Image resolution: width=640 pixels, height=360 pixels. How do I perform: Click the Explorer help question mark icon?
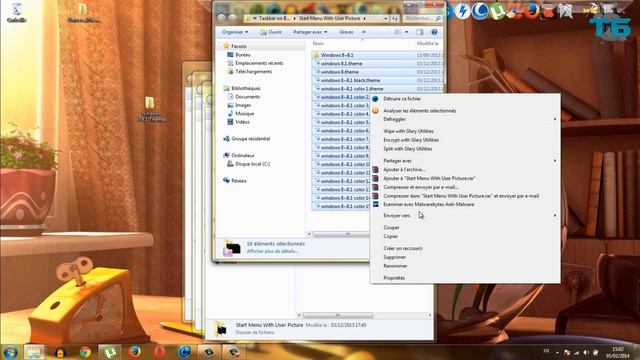tap(434, 32)
